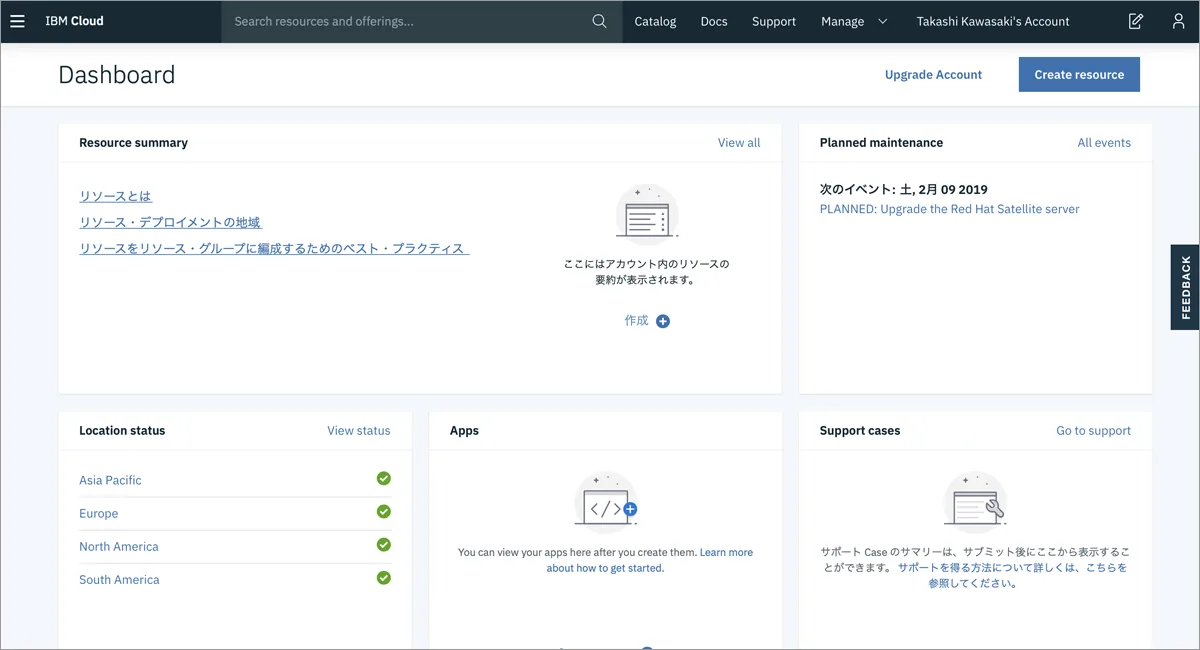
Task: Select the South America location
Action: (119, 579)
